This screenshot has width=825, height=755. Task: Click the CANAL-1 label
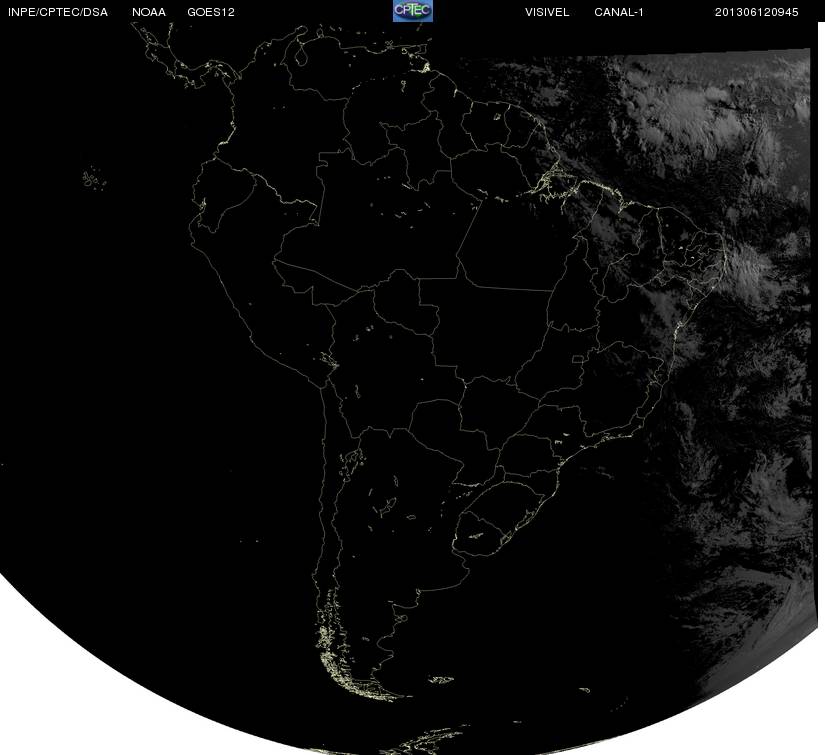coord(619,12)
